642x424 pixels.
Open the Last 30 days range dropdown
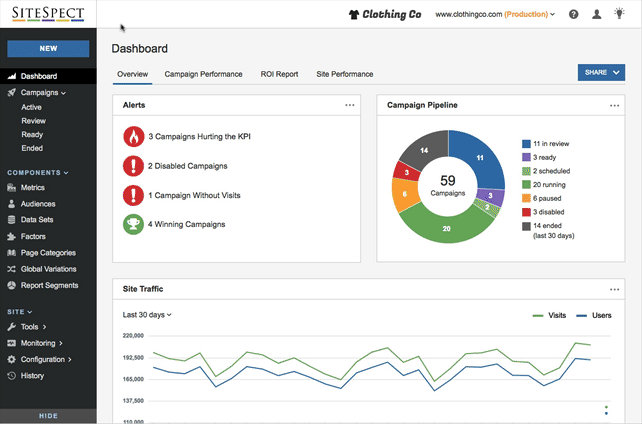pyautogui.click(x=147, y=315)
